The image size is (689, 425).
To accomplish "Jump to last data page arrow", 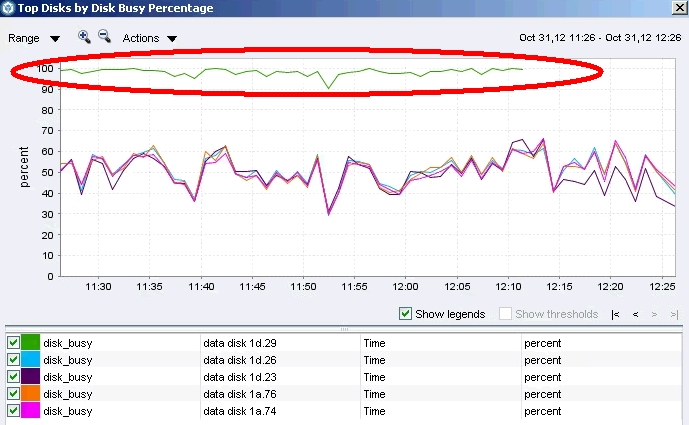I will coord(674,314).
